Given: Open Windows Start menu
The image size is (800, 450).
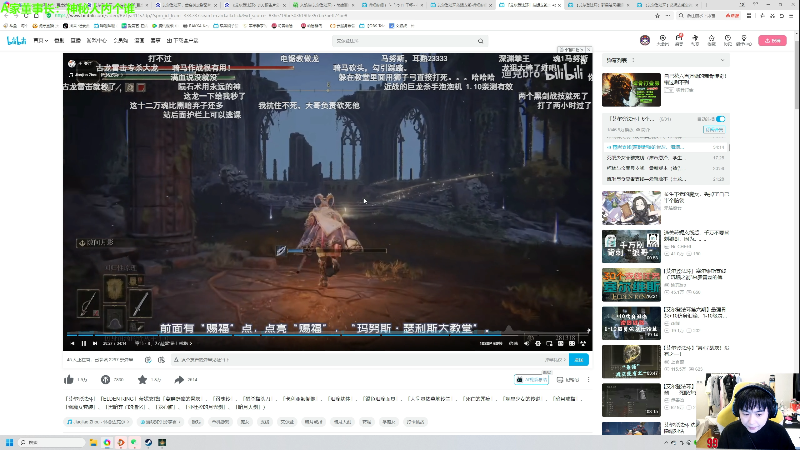Looking at the screenshot, I should click(9, 442).
